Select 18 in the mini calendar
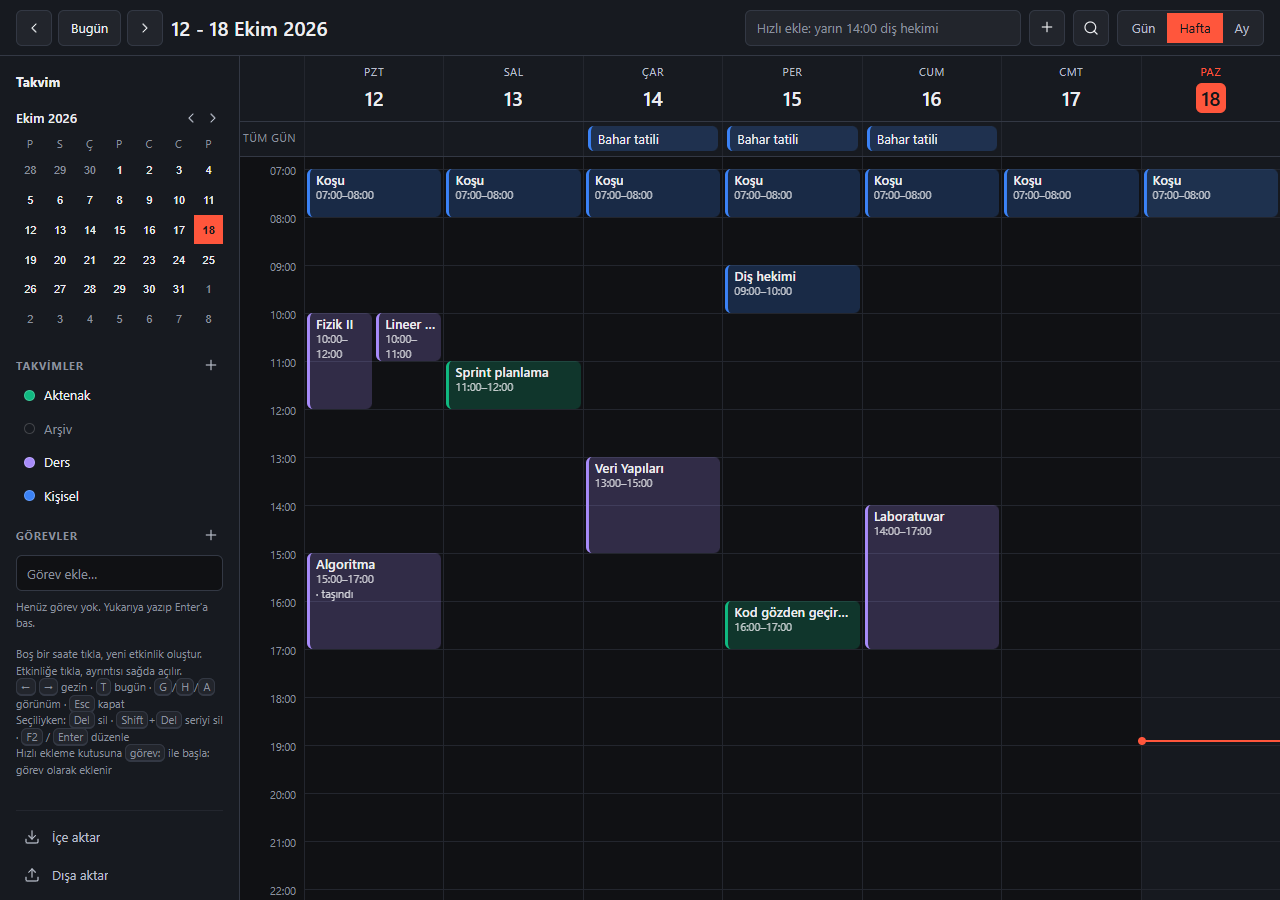Image resolution: width=1280 pixels, height=900 pixels. point(208,230)
